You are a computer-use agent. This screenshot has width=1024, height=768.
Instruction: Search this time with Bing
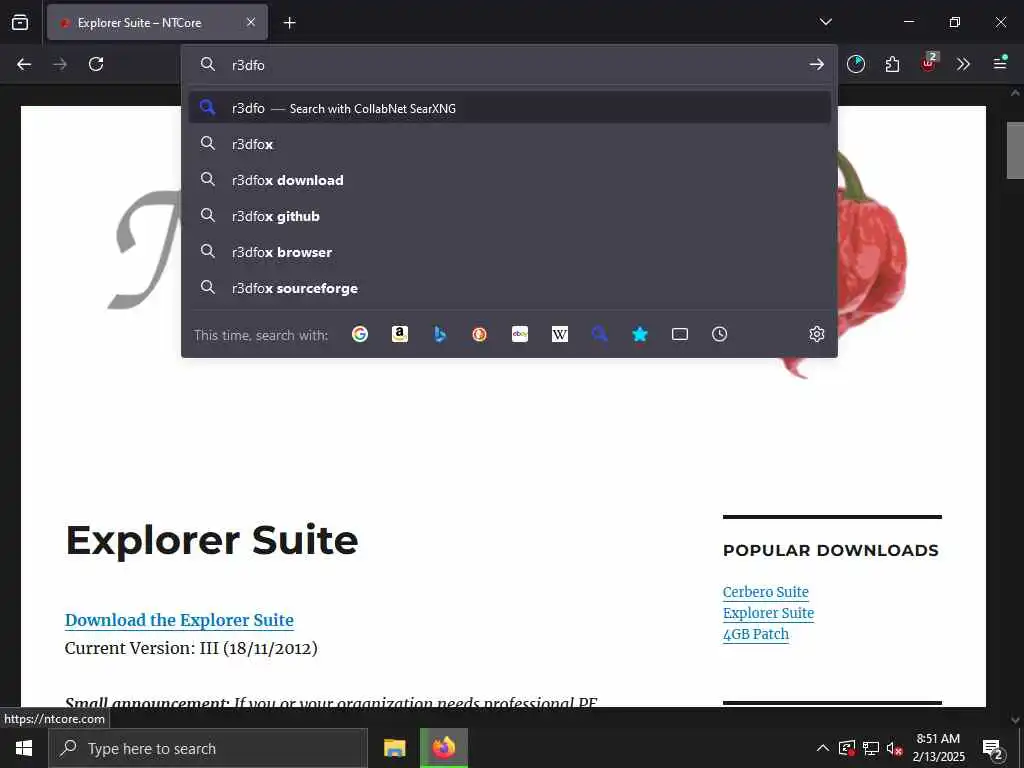click(440, 334)
